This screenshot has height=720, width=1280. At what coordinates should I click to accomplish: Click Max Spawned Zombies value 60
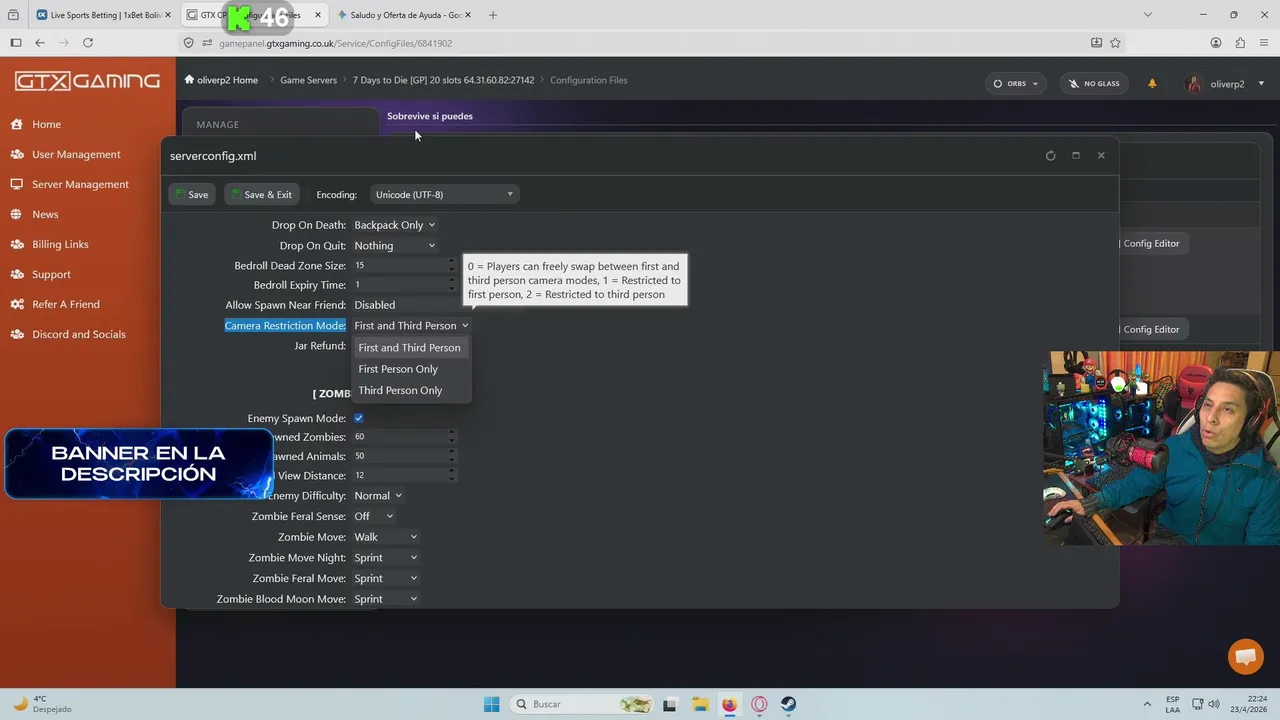tap(400, 437)
